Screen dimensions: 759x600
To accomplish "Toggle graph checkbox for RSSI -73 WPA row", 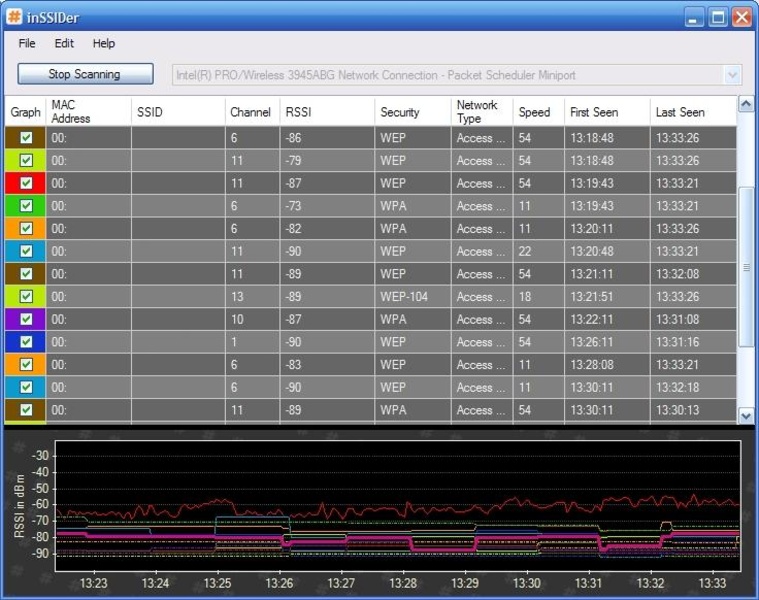I will pyautogui.click(x=26, y=206).
